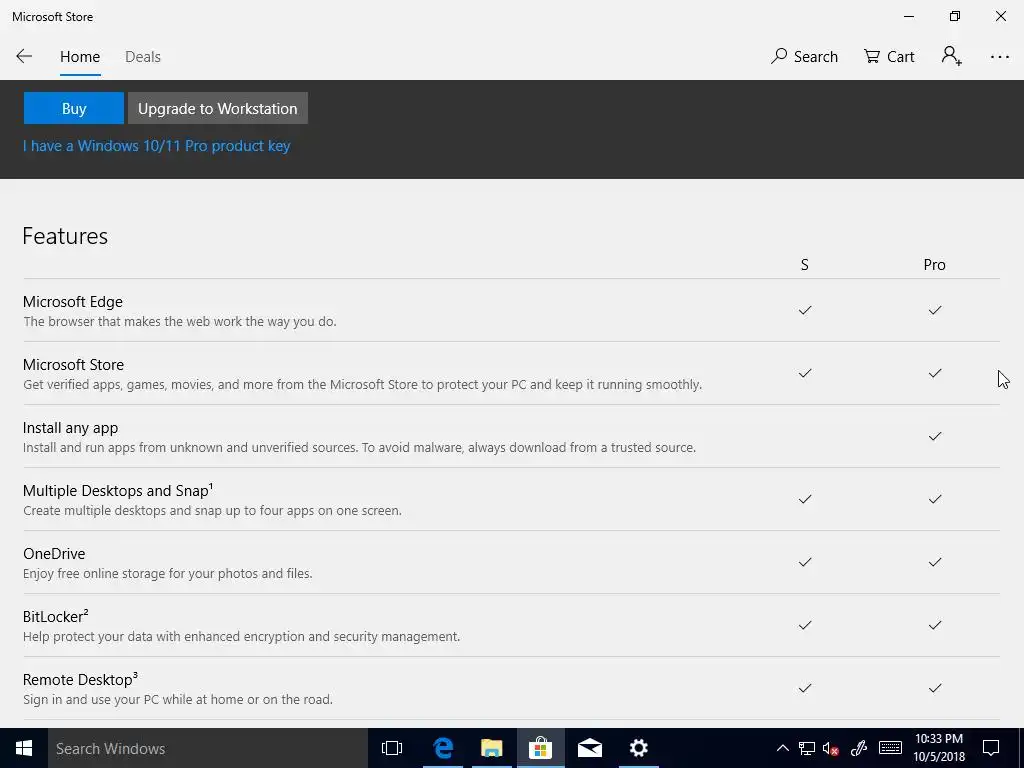
Task: Open Task View from taskbar
Action: (392, 748)
